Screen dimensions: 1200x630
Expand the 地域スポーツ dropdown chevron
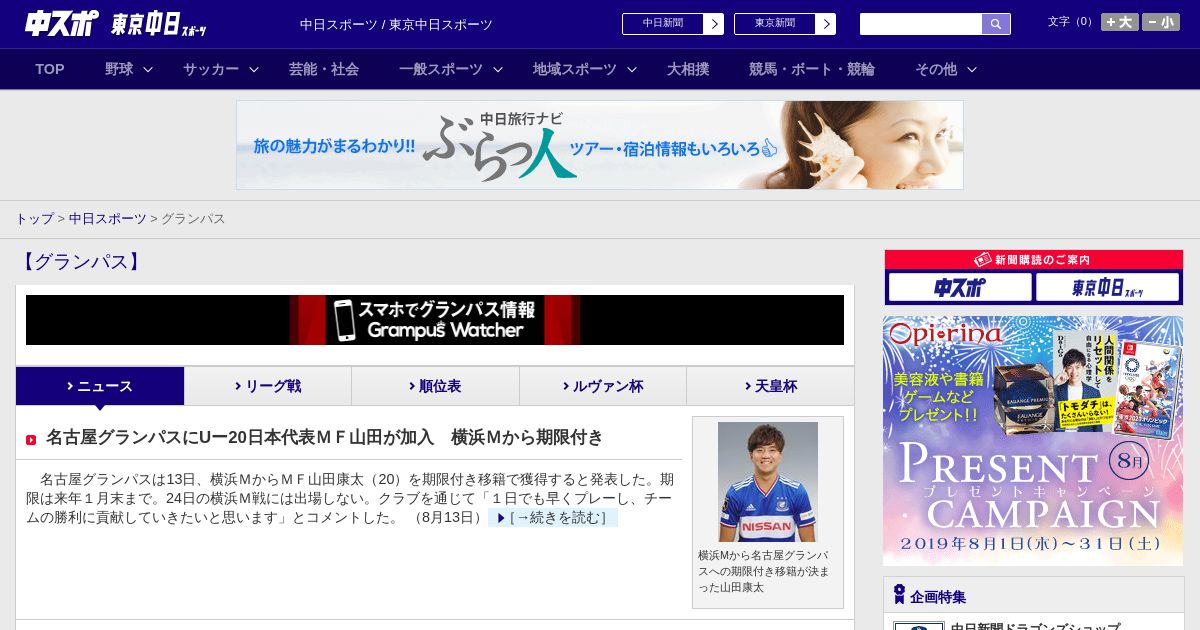pyautogui.click(x=632, y=70)
